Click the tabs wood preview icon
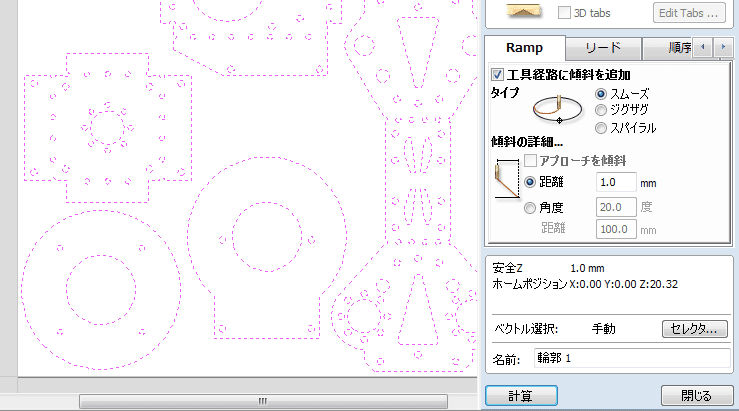The image size is (739, 411). click(523, 11)
